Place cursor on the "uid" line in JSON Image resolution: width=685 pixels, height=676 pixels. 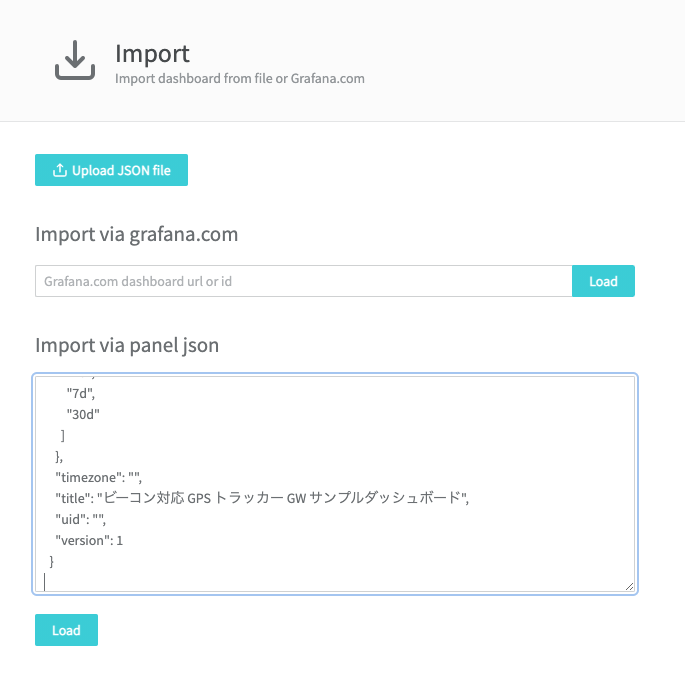click(x=80, y=519)
